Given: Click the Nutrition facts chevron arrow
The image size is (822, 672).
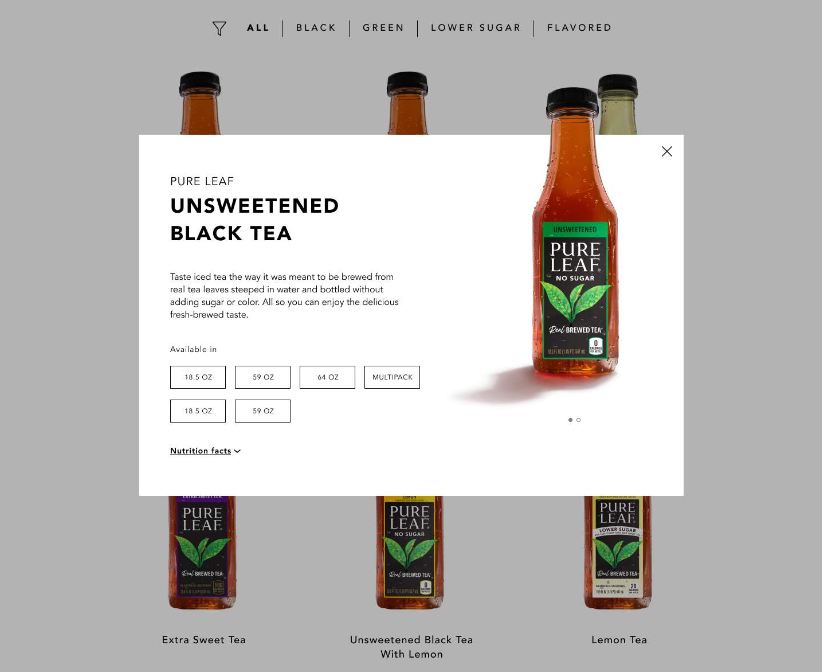Looking at the screenshot, I should pyautogui.click(x=237, y=451).
